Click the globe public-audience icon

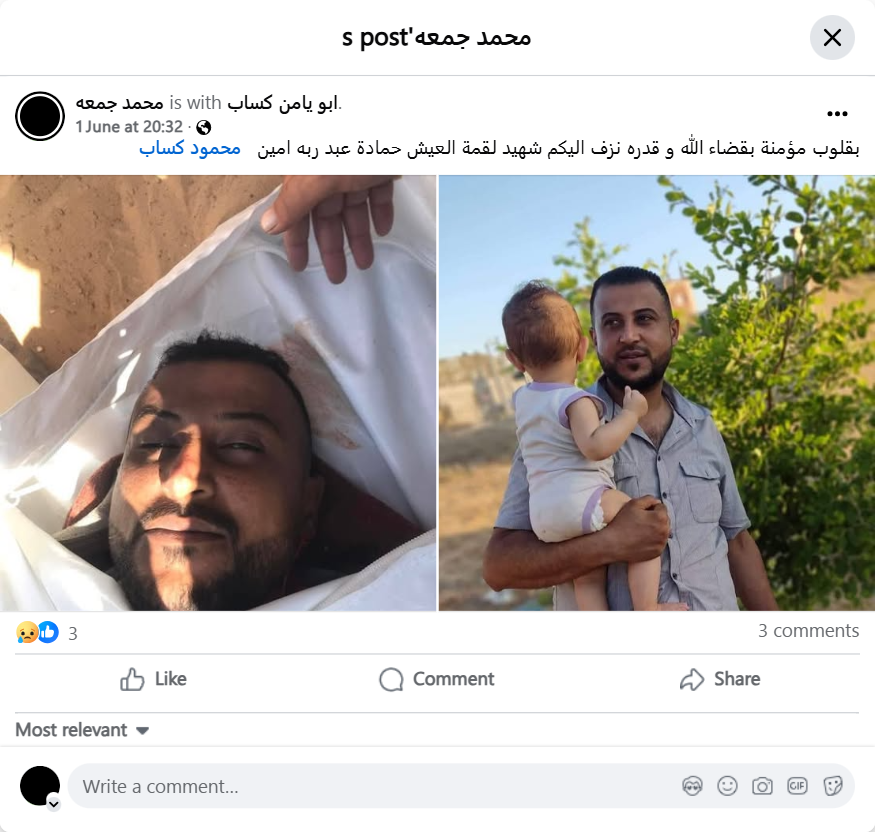click(x=204, y=128)
